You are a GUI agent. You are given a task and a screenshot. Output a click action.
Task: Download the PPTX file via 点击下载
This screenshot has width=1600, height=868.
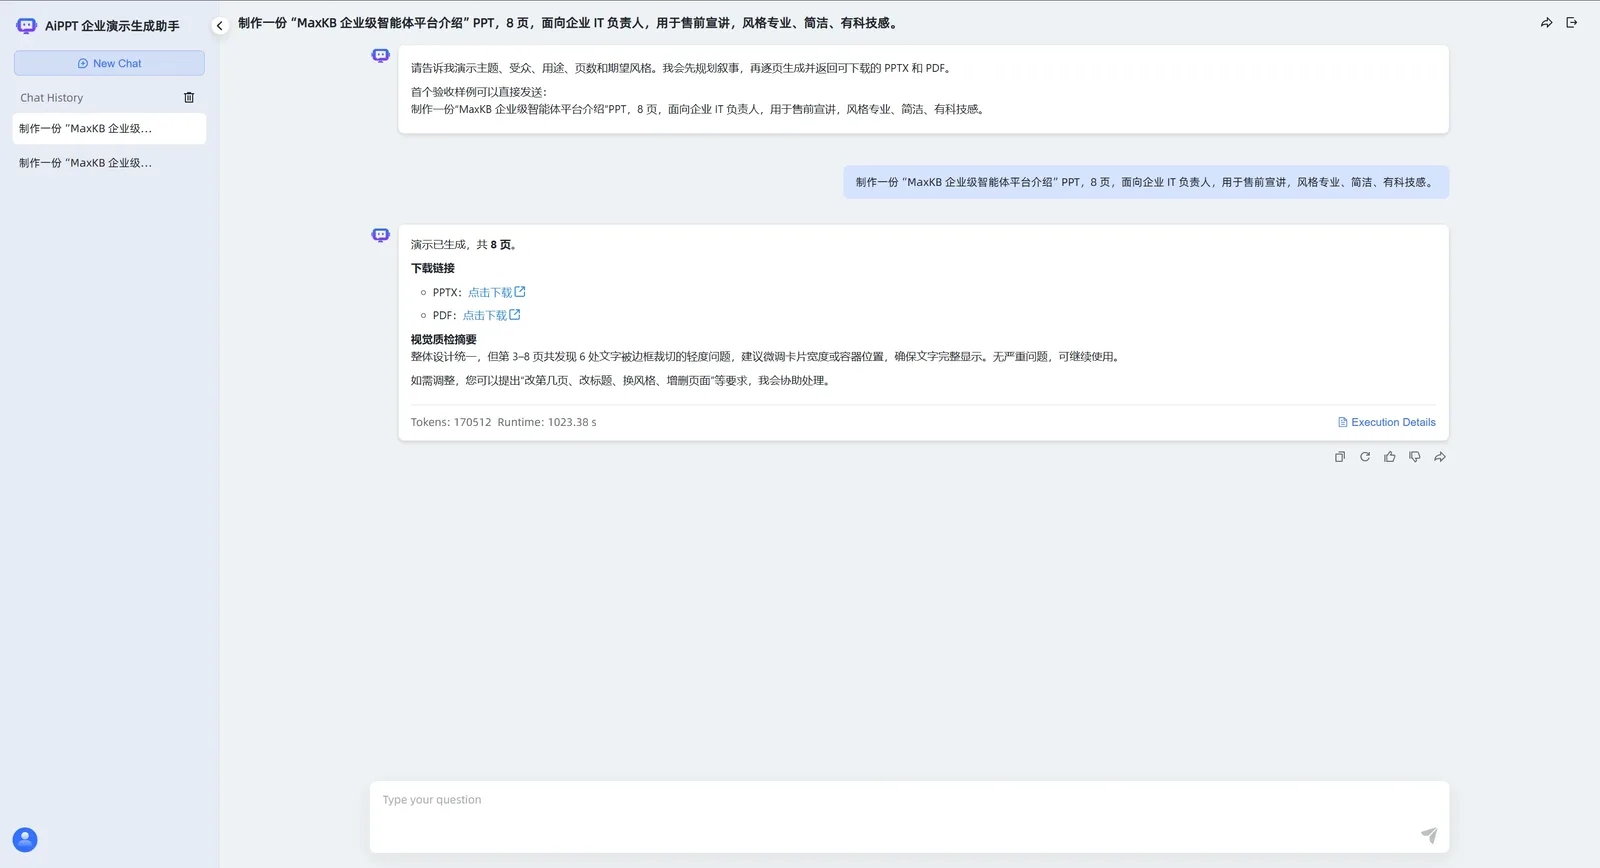click(x=496, y=292)
